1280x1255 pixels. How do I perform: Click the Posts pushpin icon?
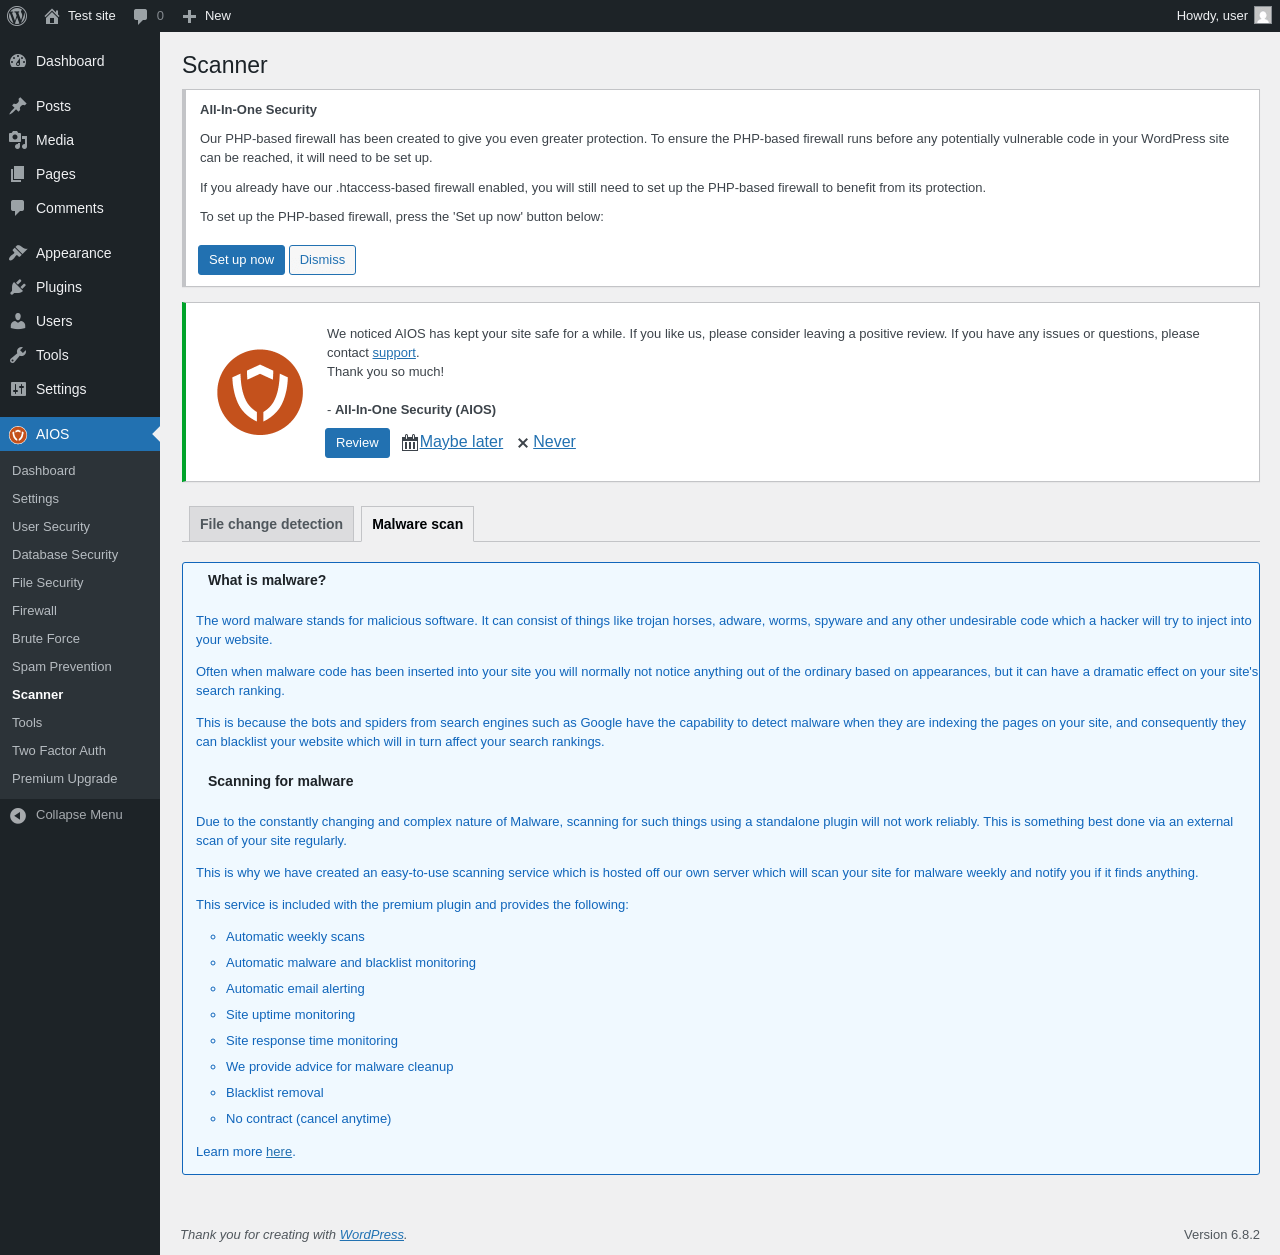[18, 106]
